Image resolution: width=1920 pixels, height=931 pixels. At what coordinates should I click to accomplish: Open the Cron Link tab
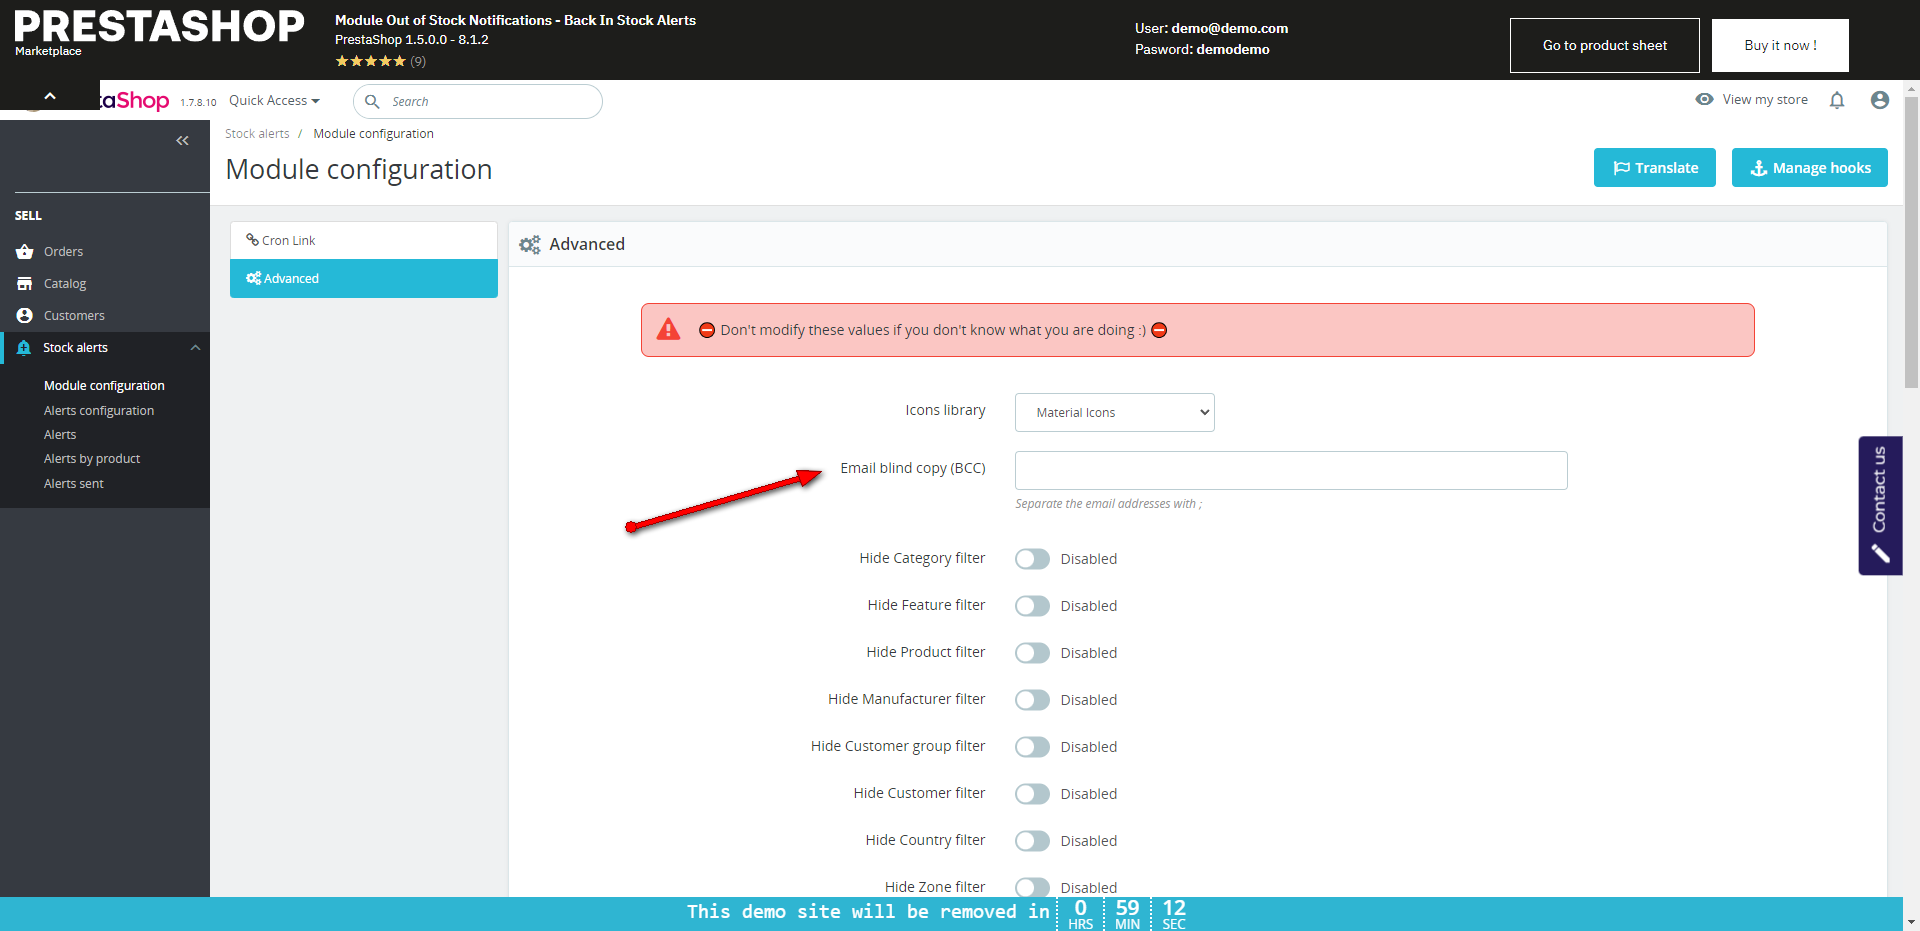pyautogui.click(x=364, y=240)
